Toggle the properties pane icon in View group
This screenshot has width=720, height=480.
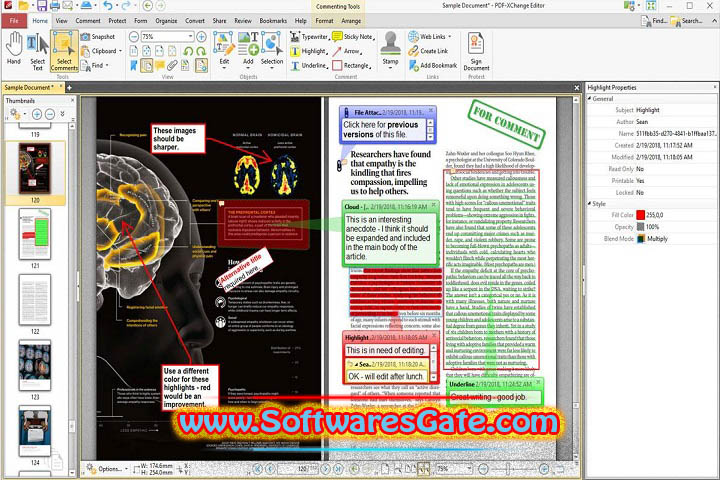201,66
